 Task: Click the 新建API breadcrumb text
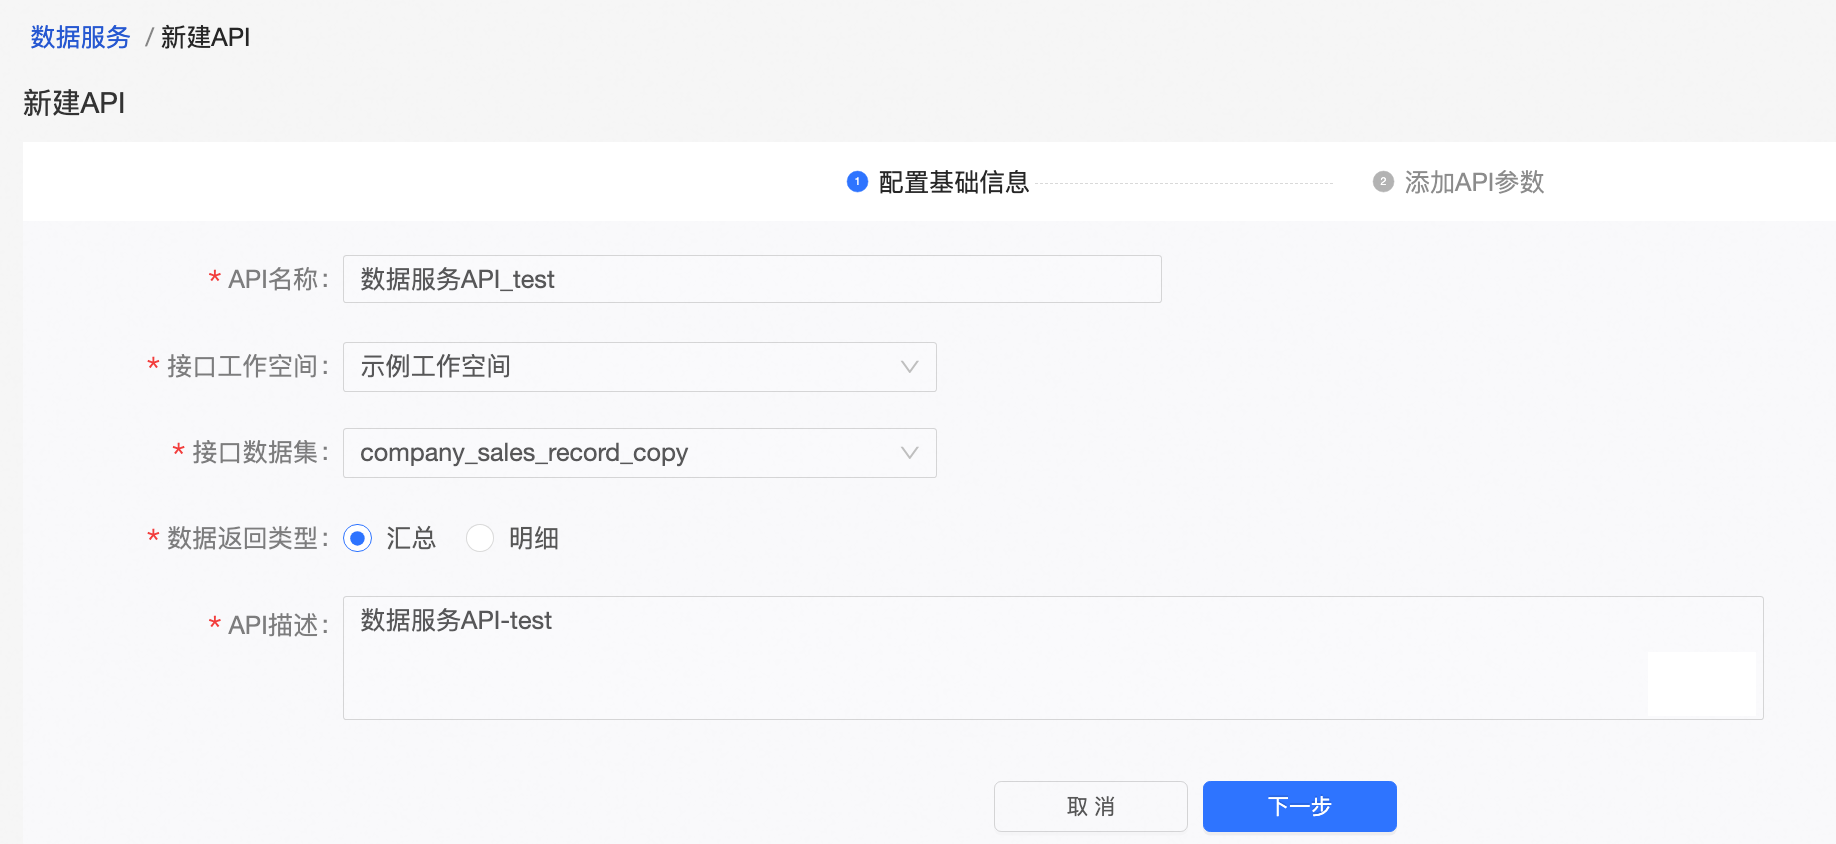tap(205, 37)
